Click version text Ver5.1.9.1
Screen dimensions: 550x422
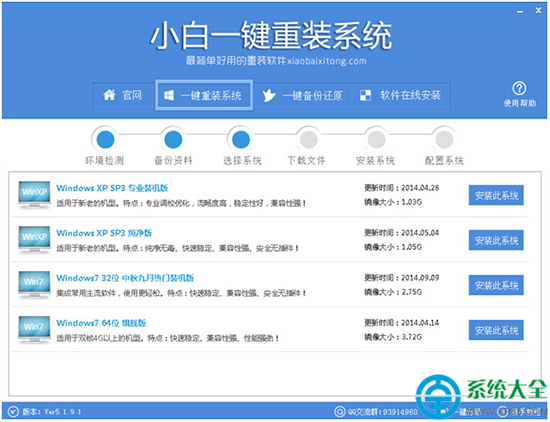[x=63, y=411]
